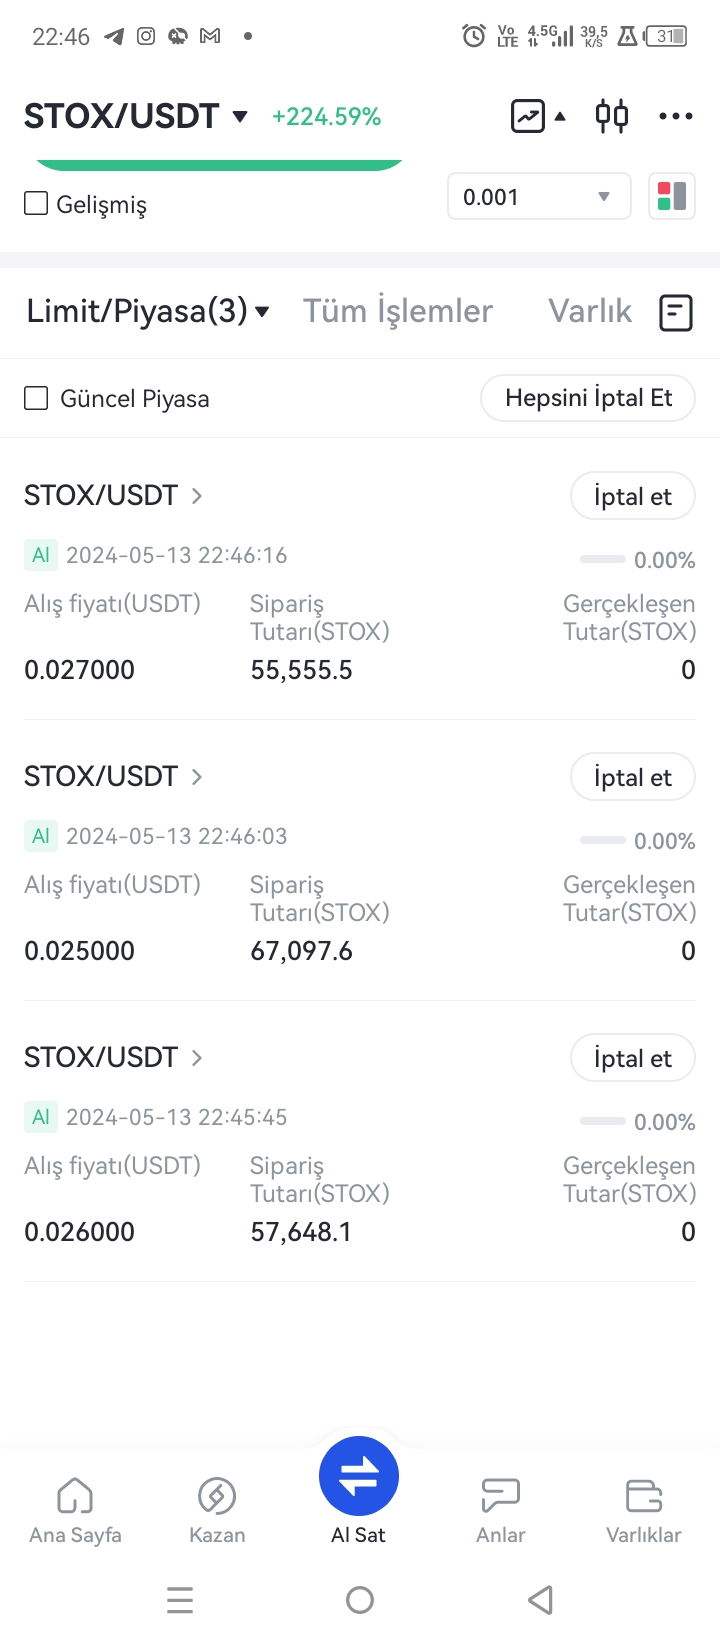Expand the STOX/USDT pair selector
The height and width of the screenshot is (1640, 720).
click(136, 116)
